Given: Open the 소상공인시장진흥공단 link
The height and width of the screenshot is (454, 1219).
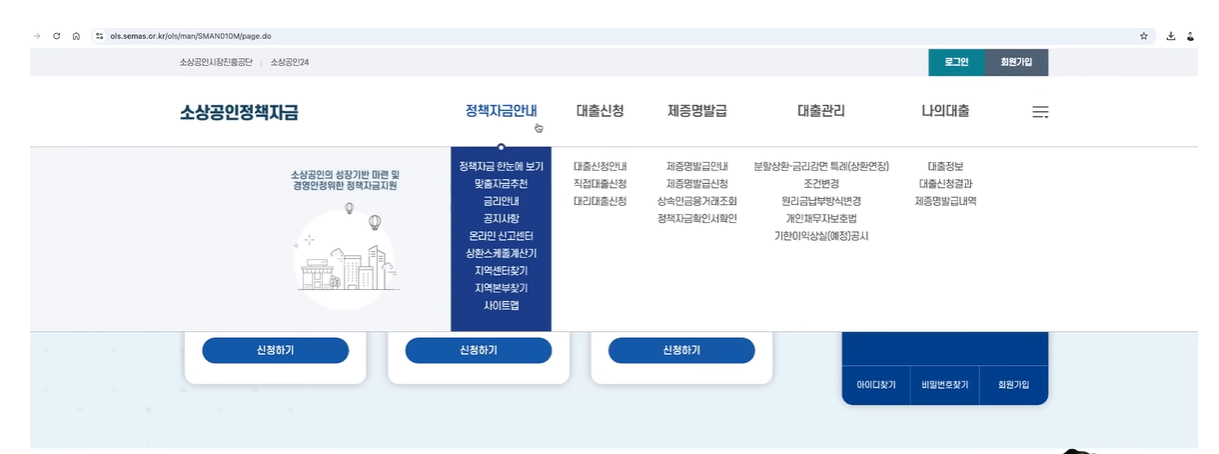Looking at the screenshot, I should tap(215, 63).
